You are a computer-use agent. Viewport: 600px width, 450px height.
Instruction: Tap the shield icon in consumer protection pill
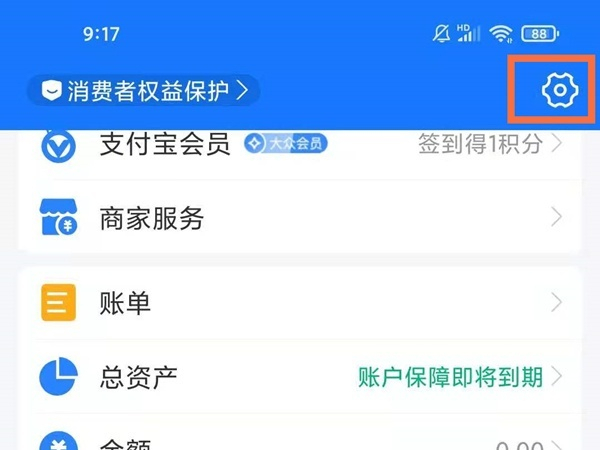point(52,91)
